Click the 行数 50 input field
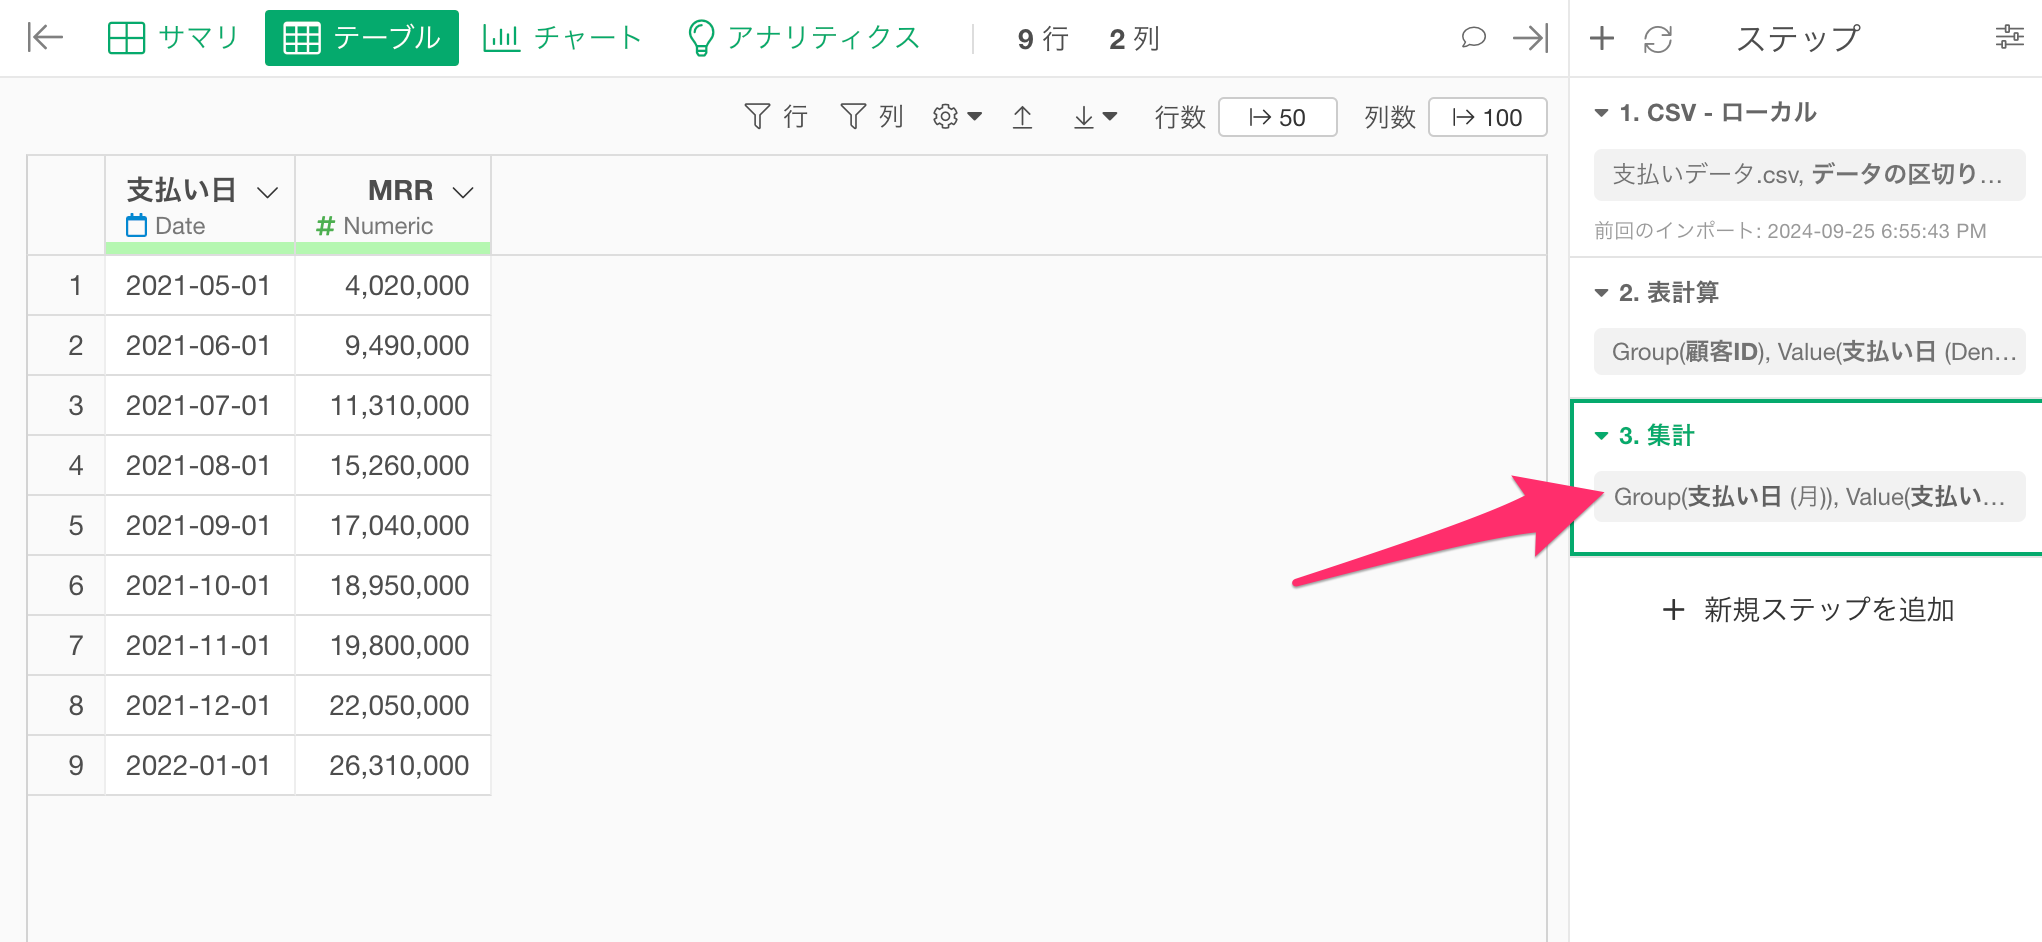This screenshot has height=942, width=2042. pos(1278,117)
